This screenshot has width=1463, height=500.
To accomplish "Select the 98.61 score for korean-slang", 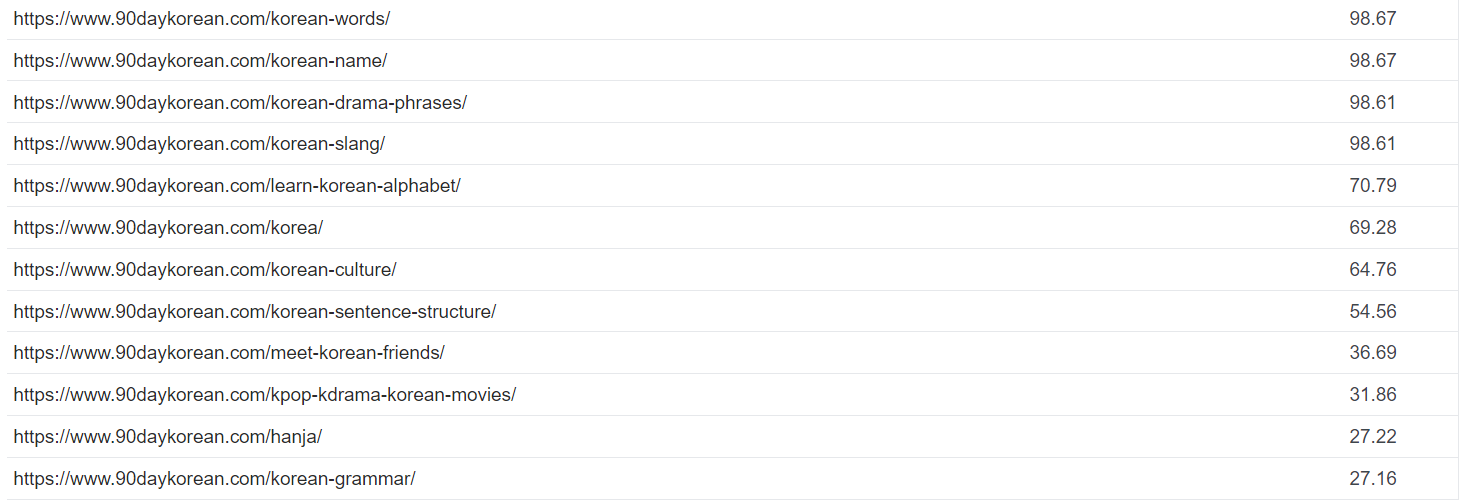I will click(x=1373, y=144).
